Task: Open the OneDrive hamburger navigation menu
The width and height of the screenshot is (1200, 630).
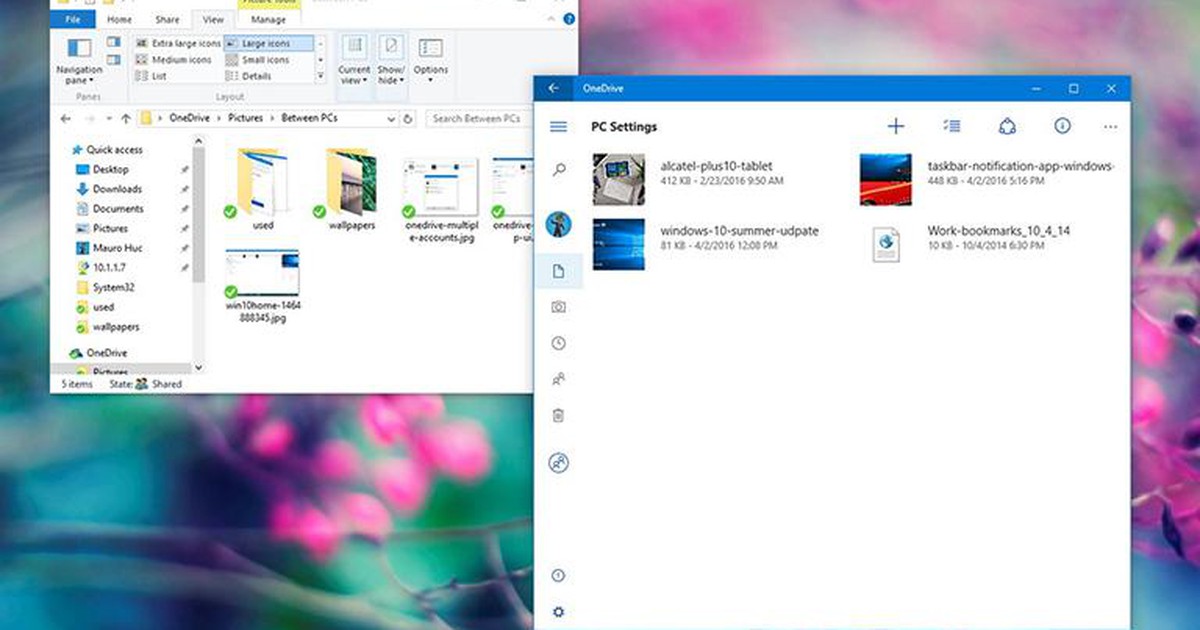Action: pos(559,126)
